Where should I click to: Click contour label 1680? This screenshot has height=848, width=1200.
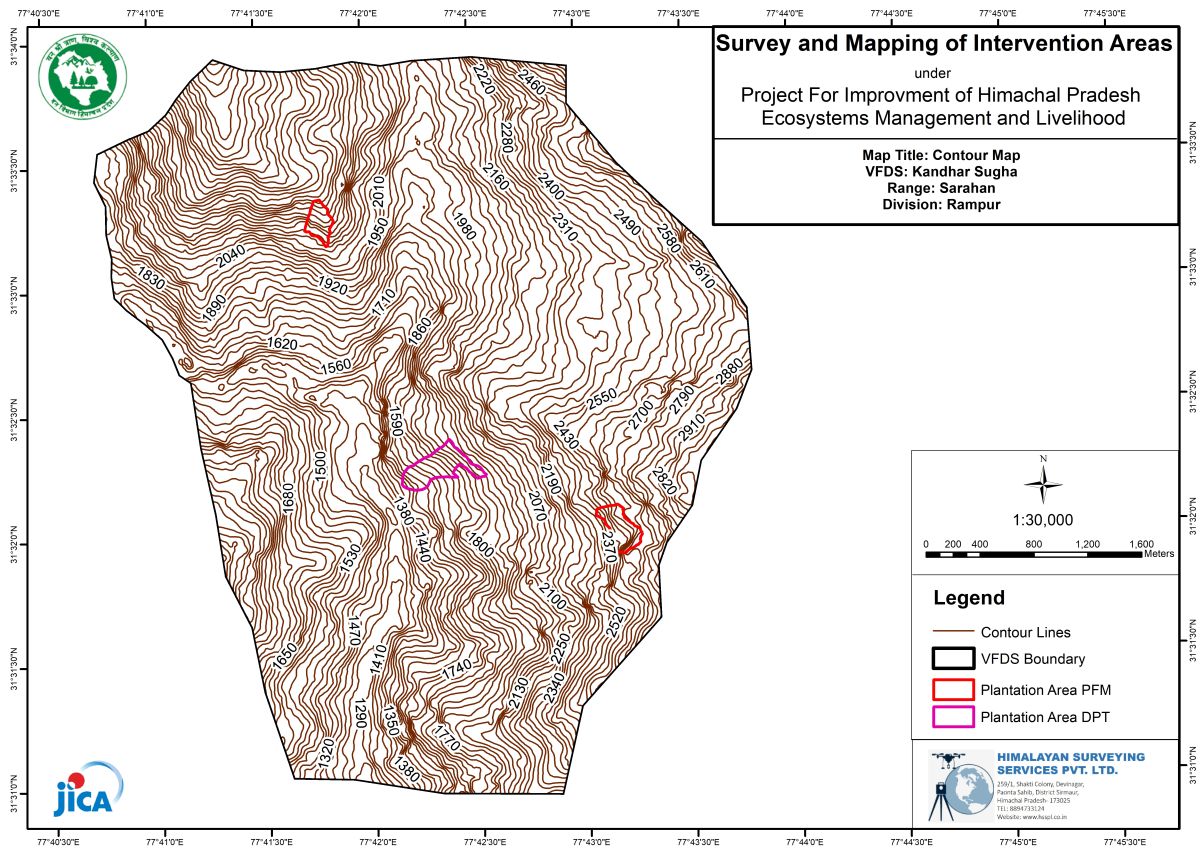click(x=288, y=498)
